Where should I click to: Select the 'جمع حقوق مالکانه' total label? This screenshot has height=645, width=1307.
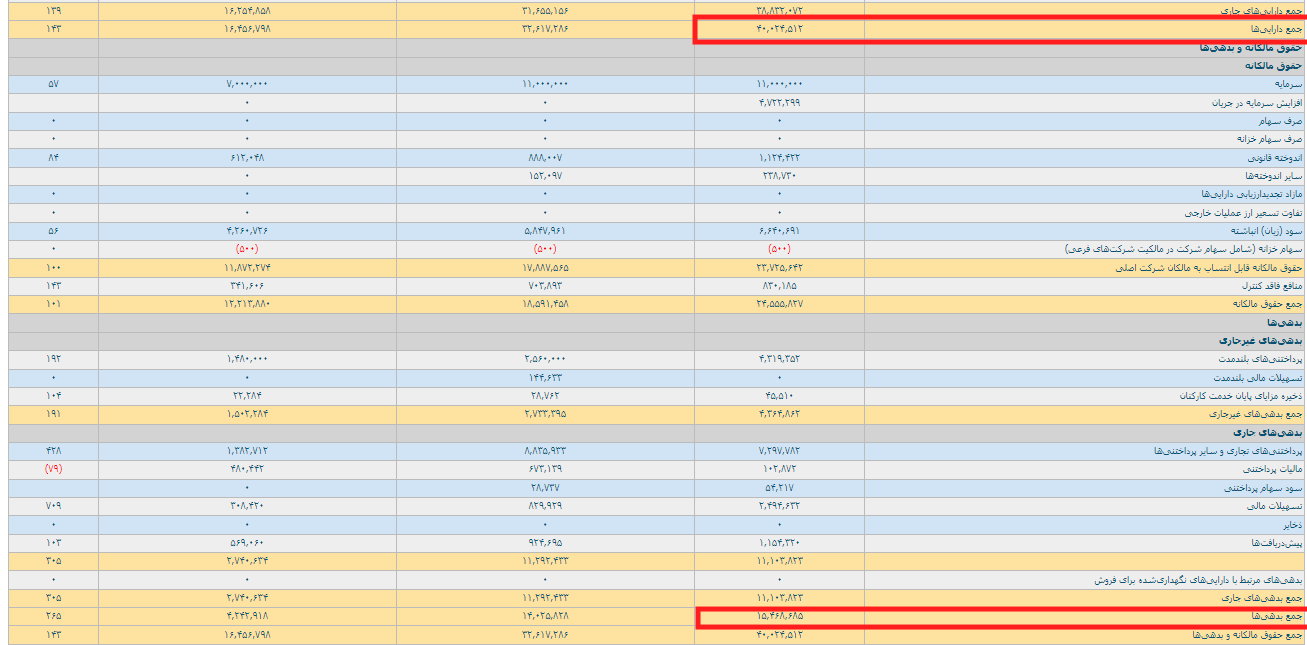[x=1274, y=303]
